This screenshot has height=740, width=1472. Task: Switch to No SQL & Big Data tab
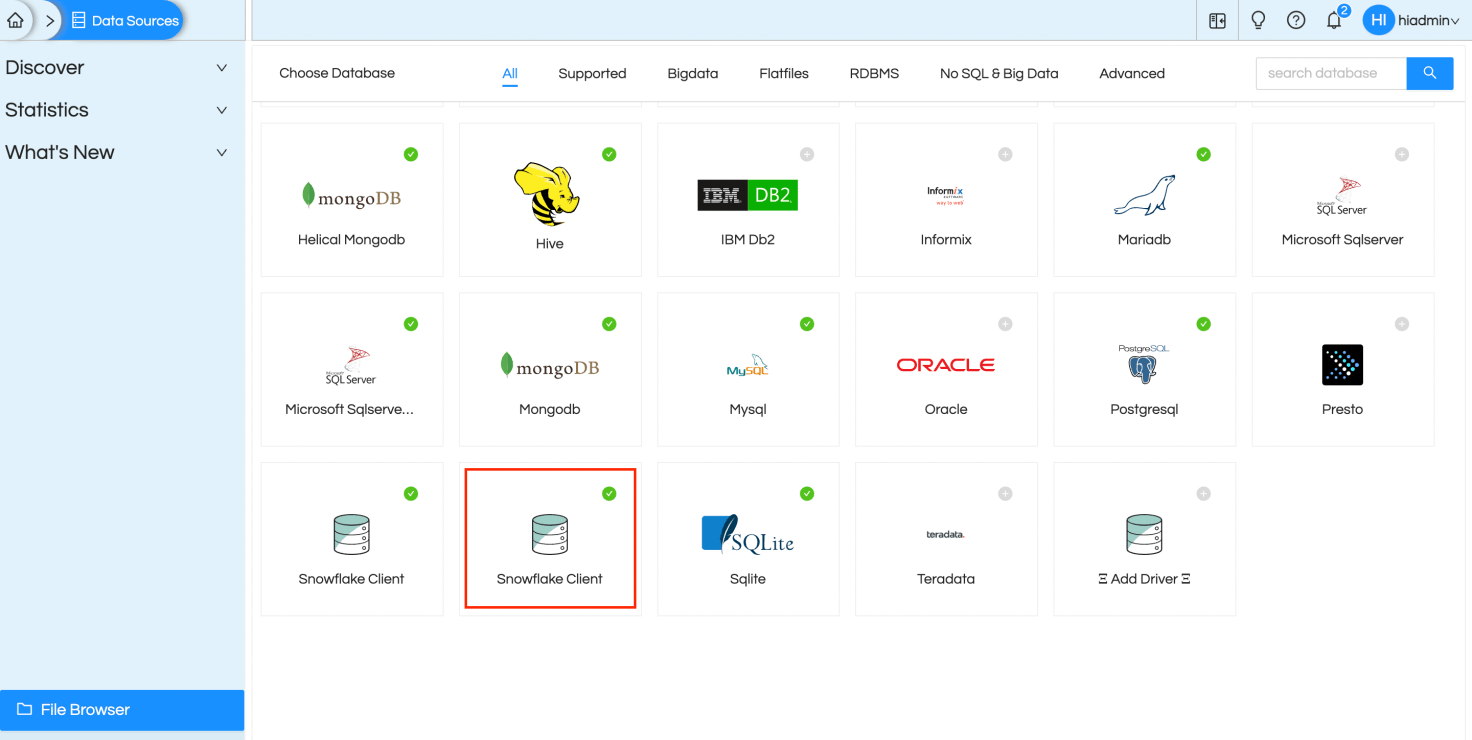click(x=999, y=73)
